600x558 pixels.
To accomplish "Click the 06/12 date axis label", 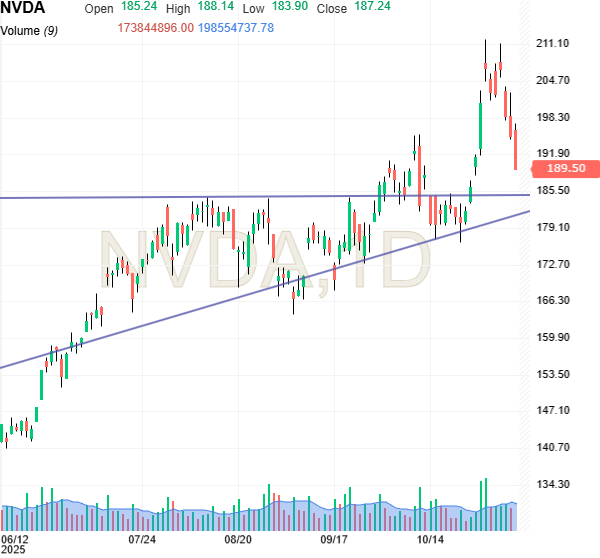I will (x=15, y=538).
